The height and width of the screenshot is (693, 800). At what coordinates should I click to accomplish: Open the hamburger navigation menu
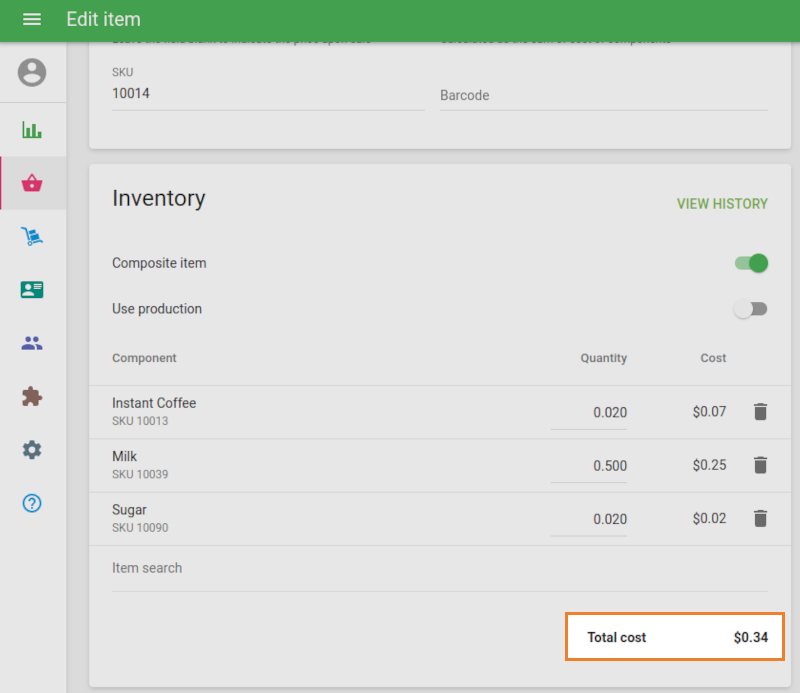click(x=31, y=19)
